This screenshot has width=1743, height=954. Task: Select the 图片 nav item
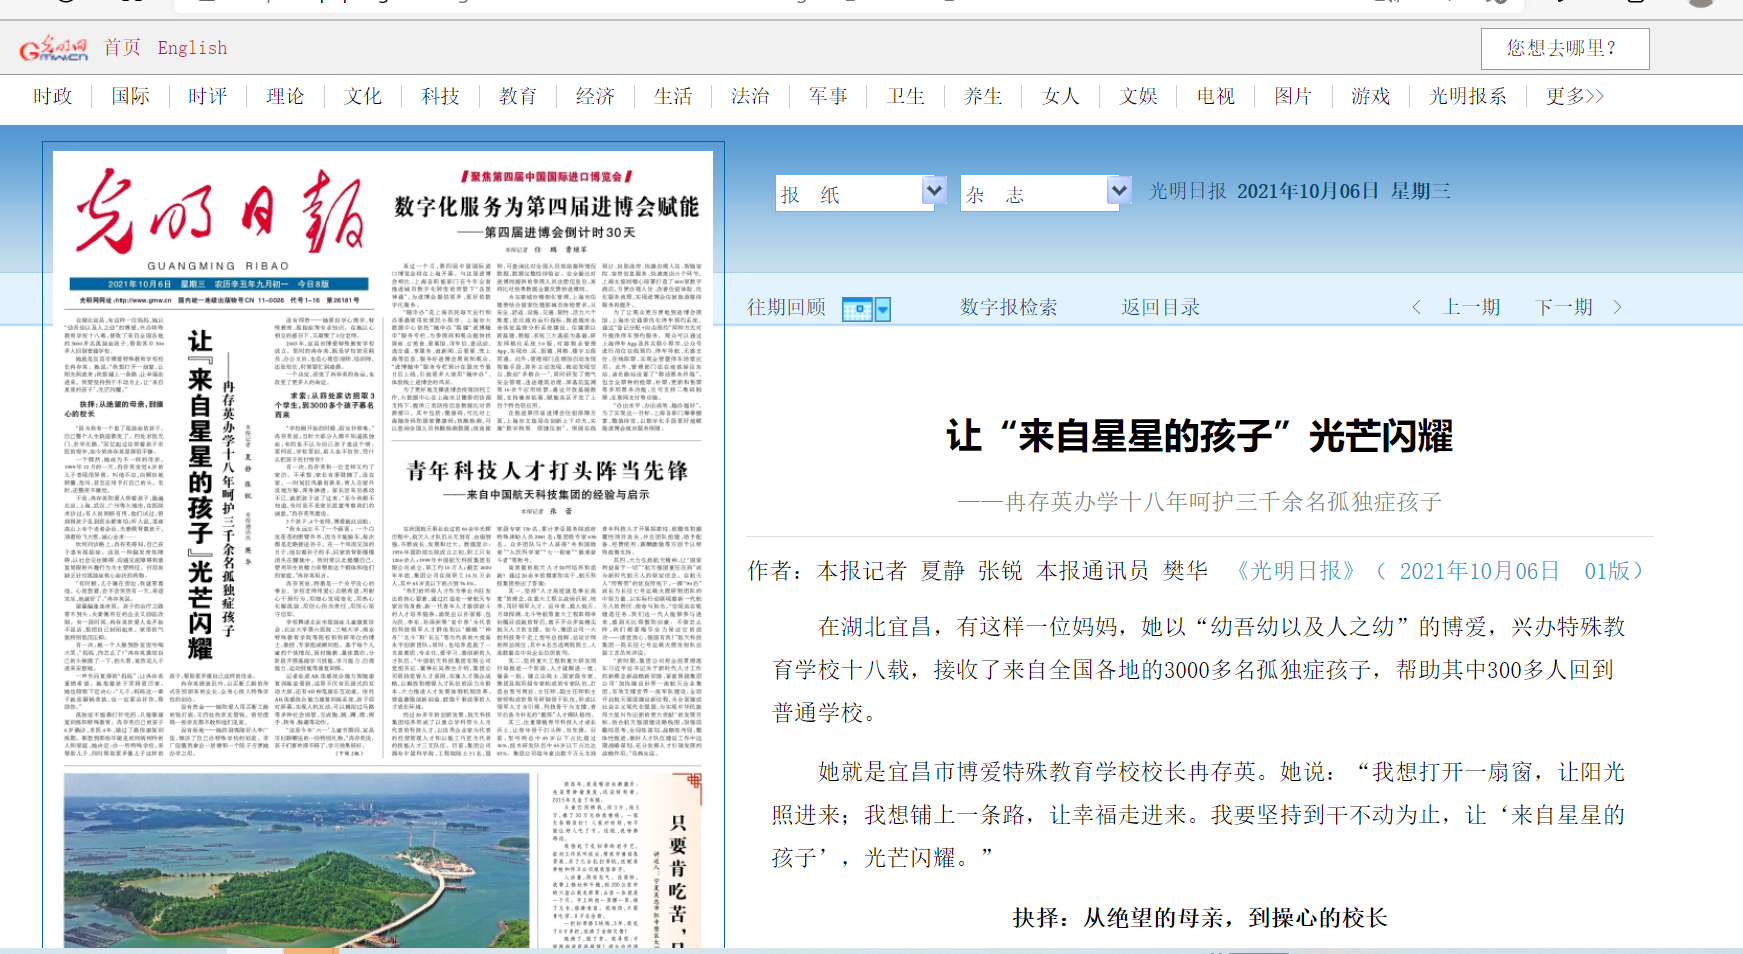pyautogui.click(x=1293, y=96)
